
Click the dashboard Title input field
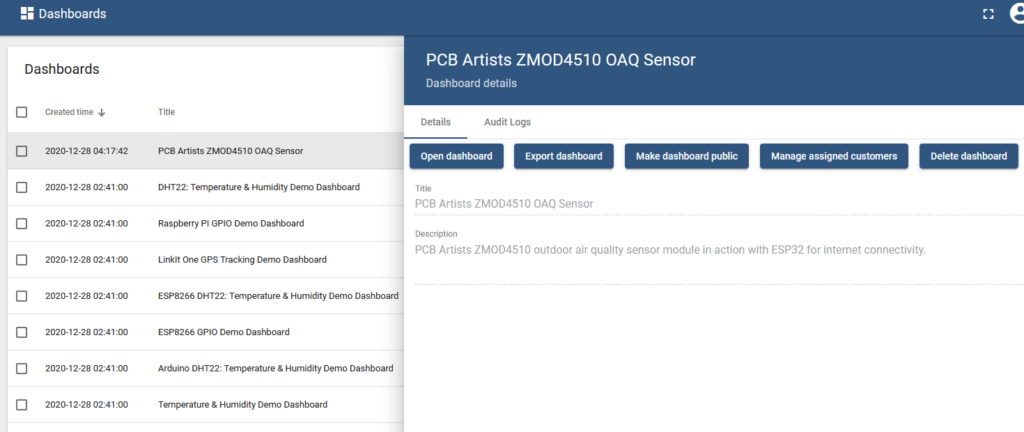tap(700, 204)
